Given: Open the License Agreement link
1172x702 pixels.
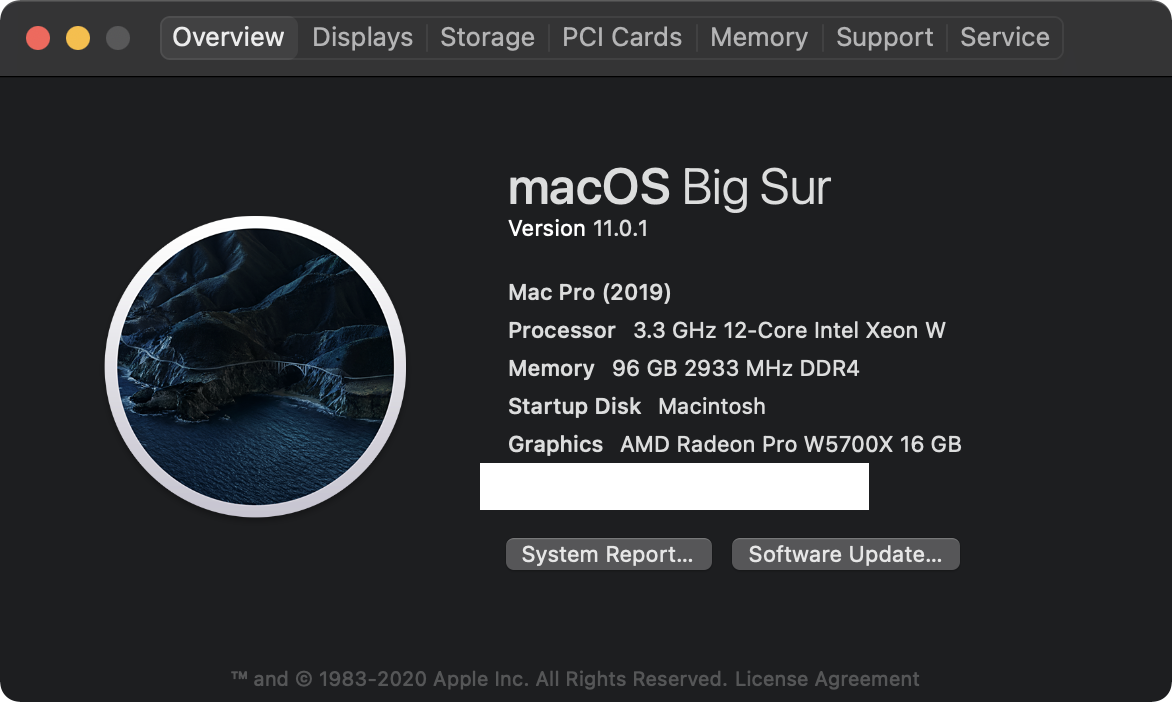Looking at the screenshot, I should [x=827, y=679].
